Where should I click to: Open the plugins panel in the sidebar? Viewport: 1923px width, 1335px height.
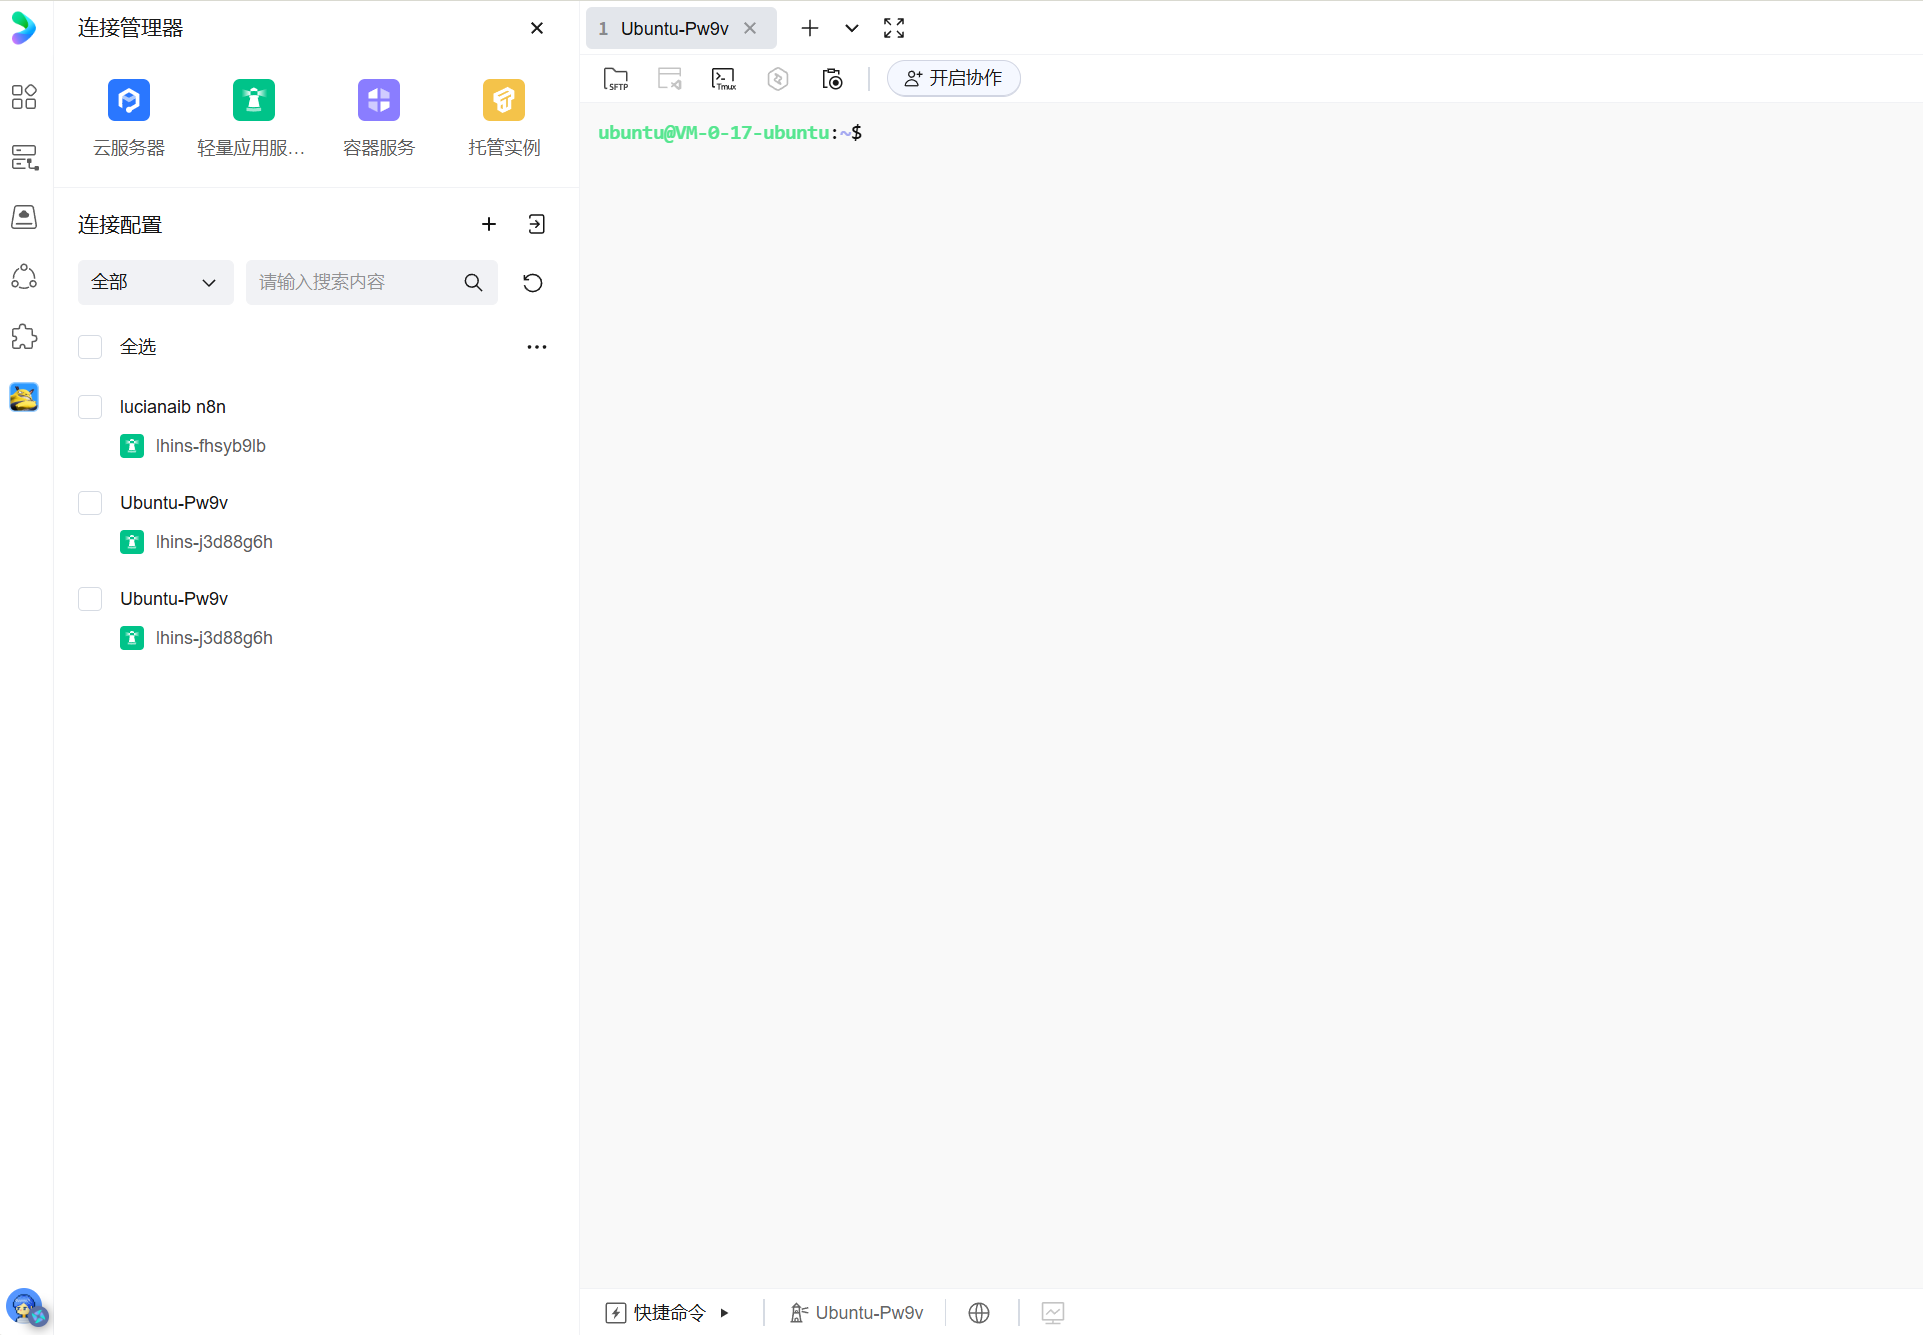(x=24, y=337)
